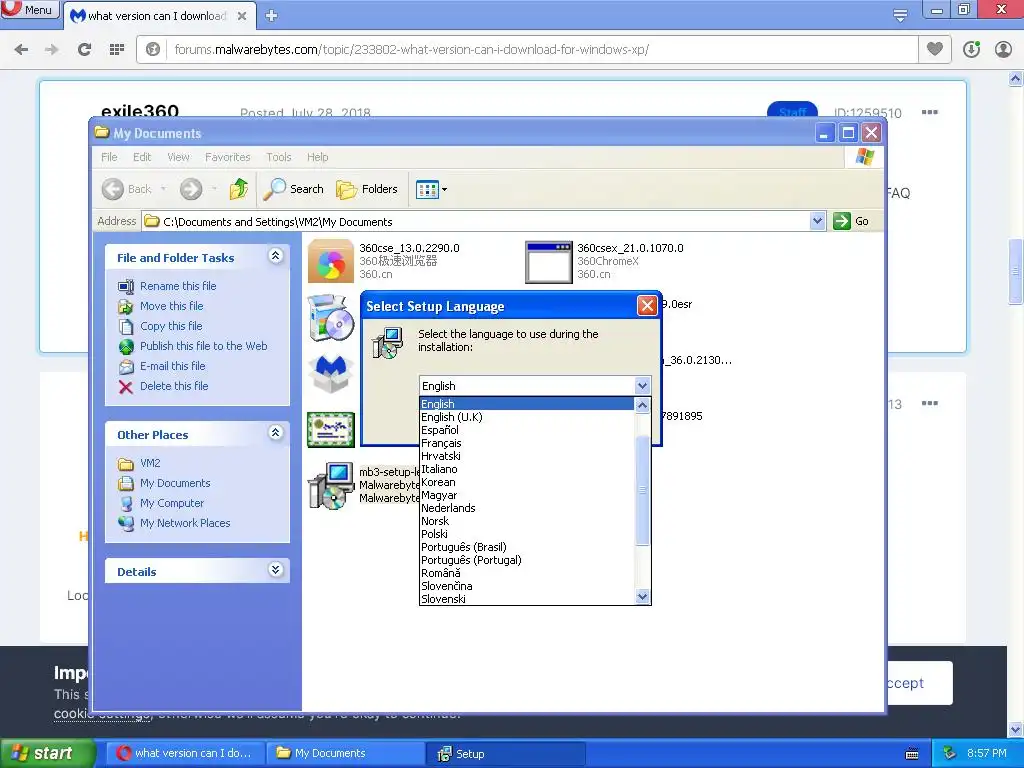Open Opera downloads icon
Viewport: 1024px width, 768px height.
tap(971, 49)
